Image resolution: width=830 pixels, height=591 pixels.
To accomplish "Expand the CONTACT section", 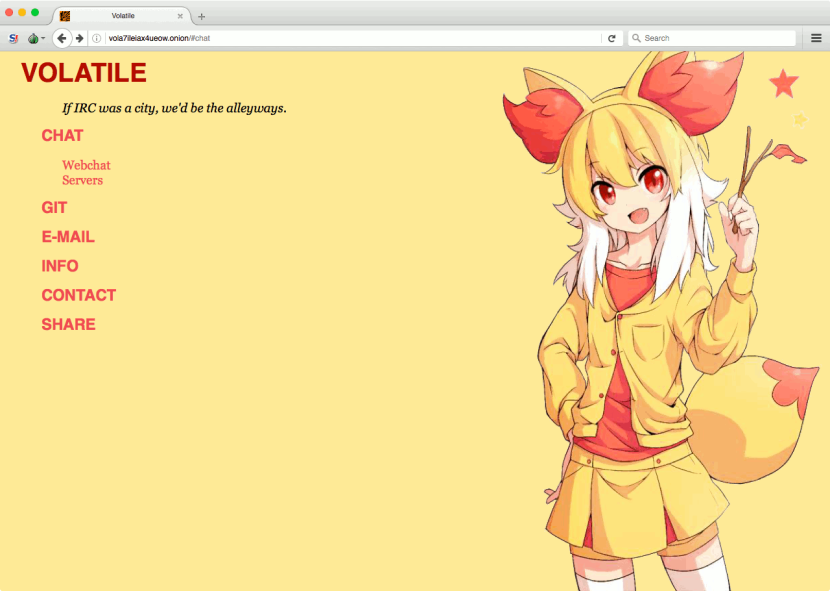I will click(79, 295).
